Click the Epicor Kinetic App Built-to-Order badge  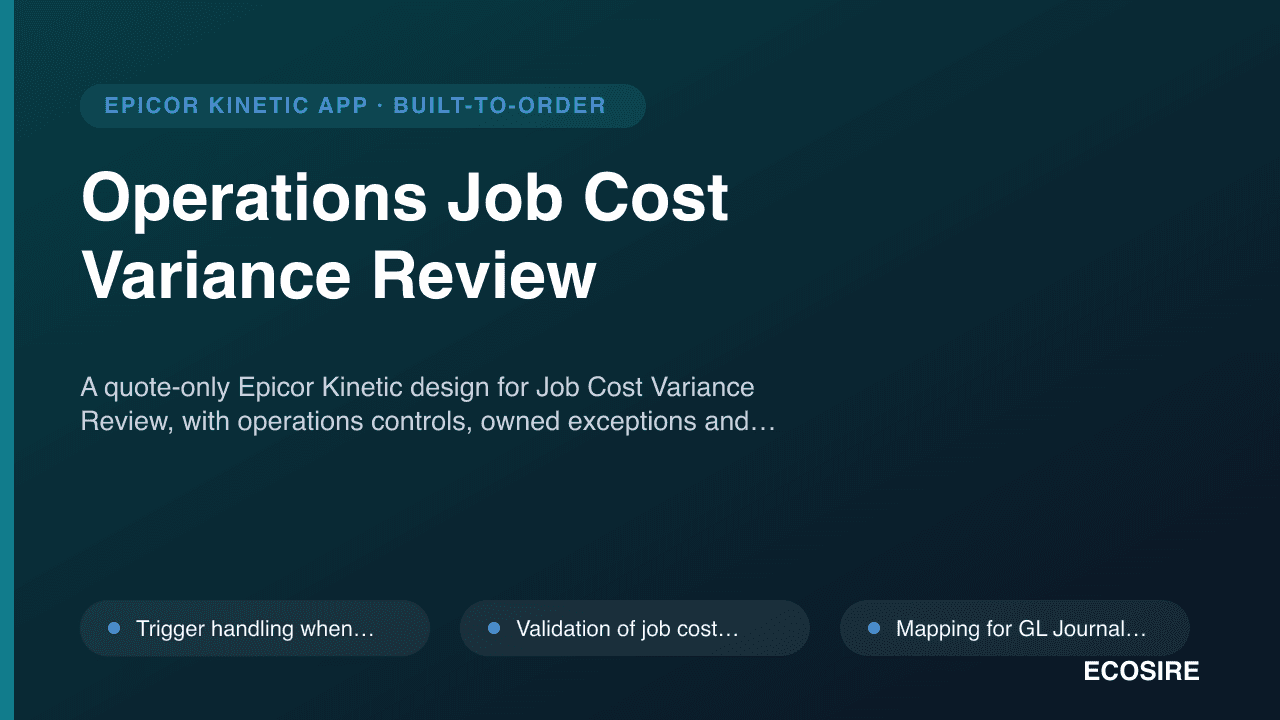(362, 106)
